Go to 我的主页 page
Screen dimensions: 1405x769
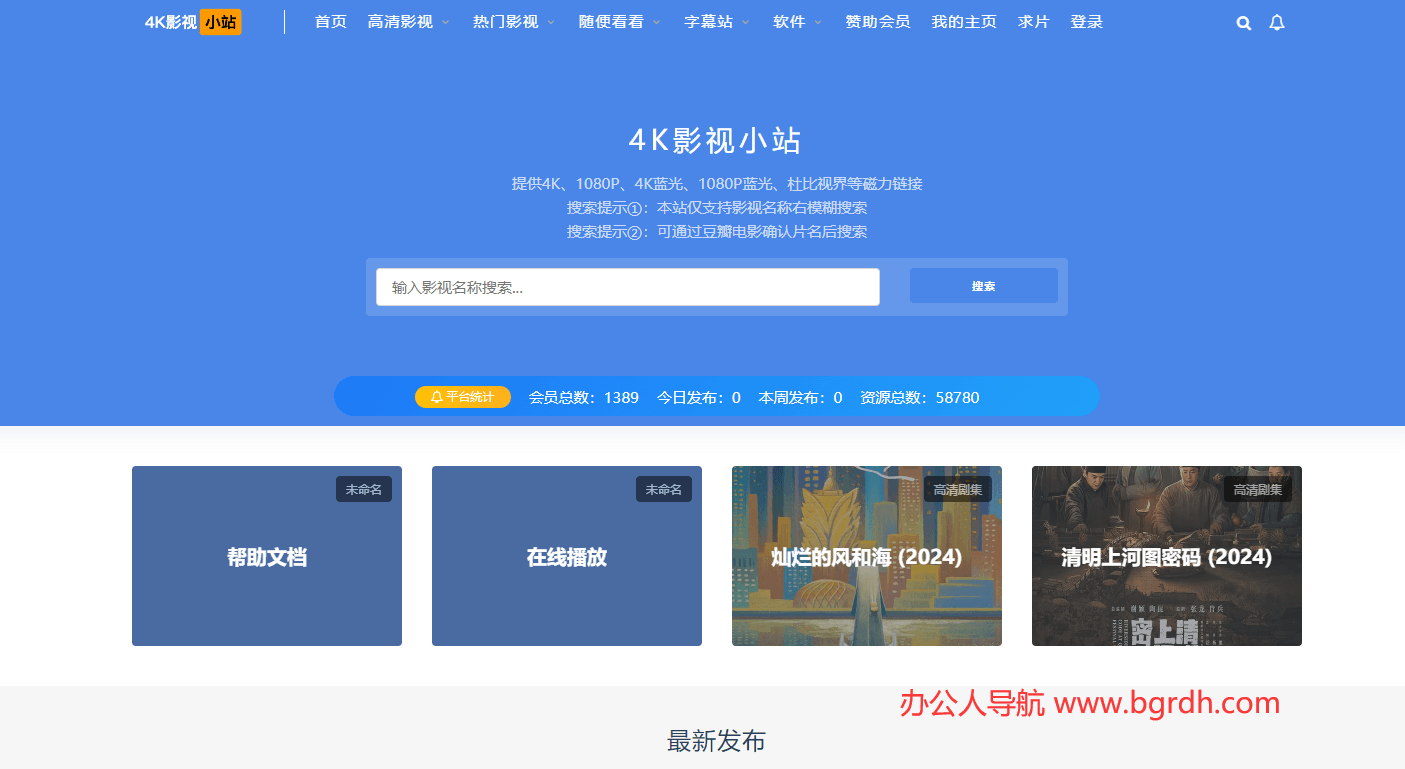[x=963, y=21]
